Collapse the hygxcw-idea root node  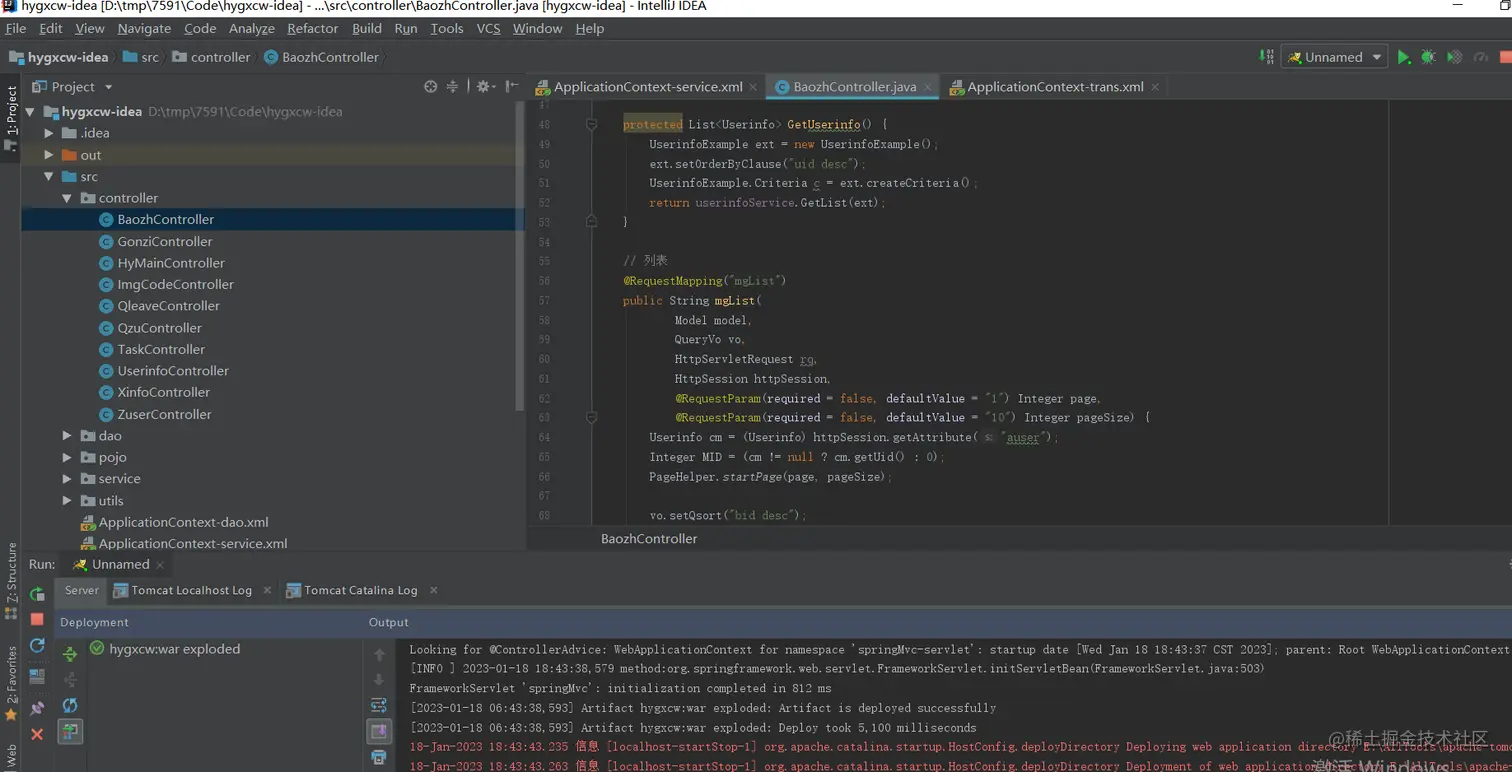coord(30,112)
